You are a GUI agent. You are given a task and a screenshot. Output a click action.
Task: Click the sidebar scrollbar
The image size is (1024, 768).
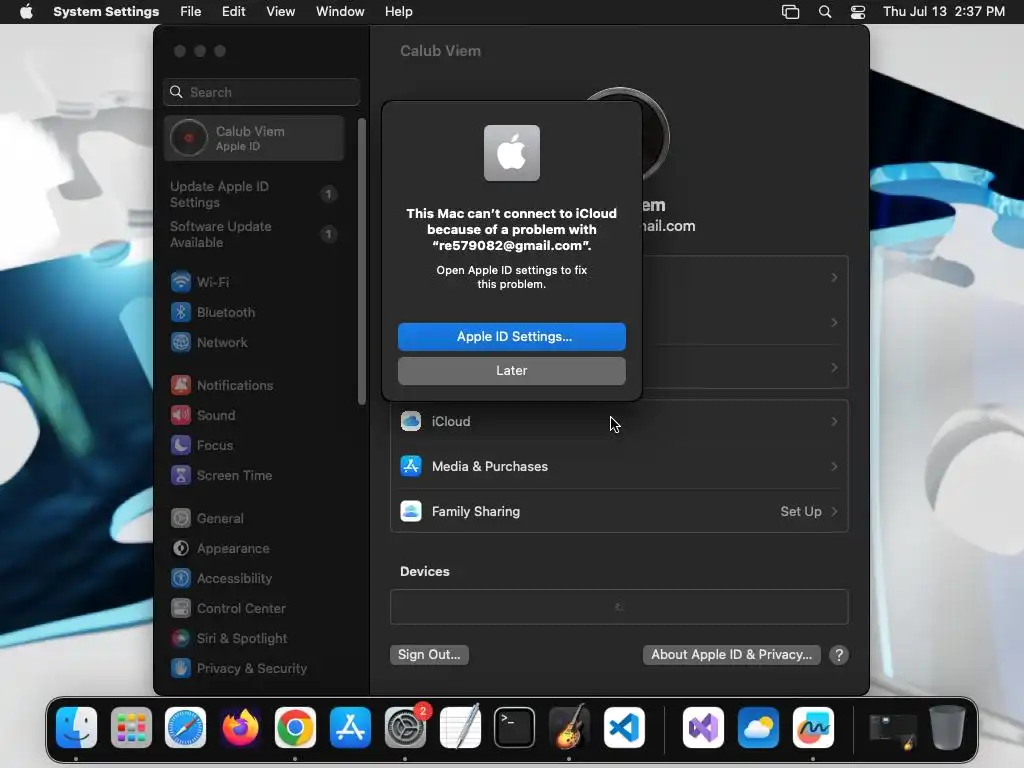[362, 261]
